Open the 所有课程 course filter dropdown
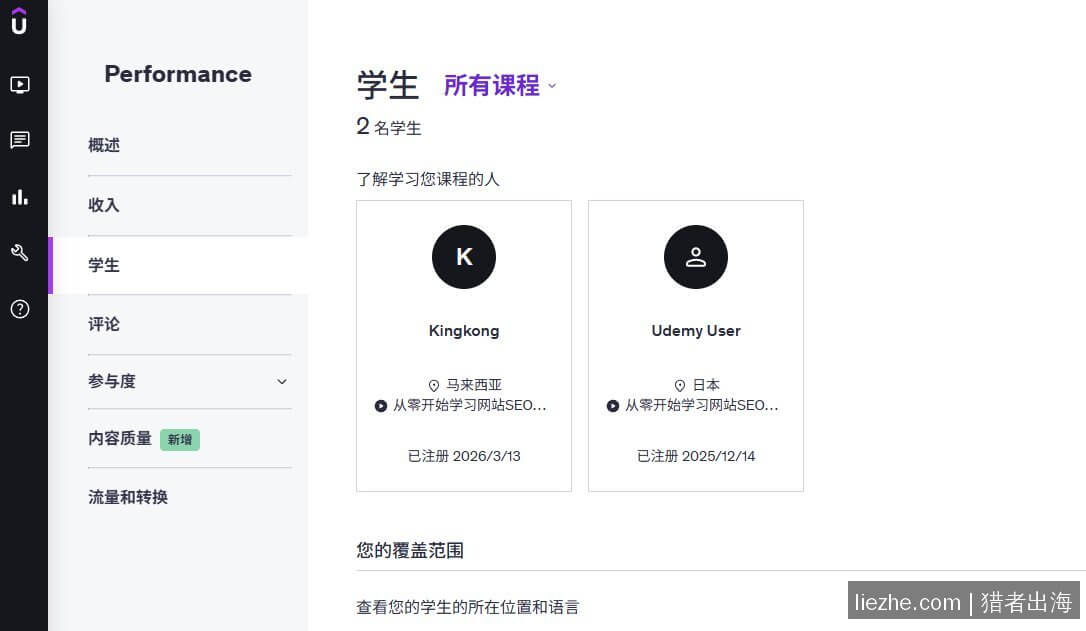 coord(500,85)
